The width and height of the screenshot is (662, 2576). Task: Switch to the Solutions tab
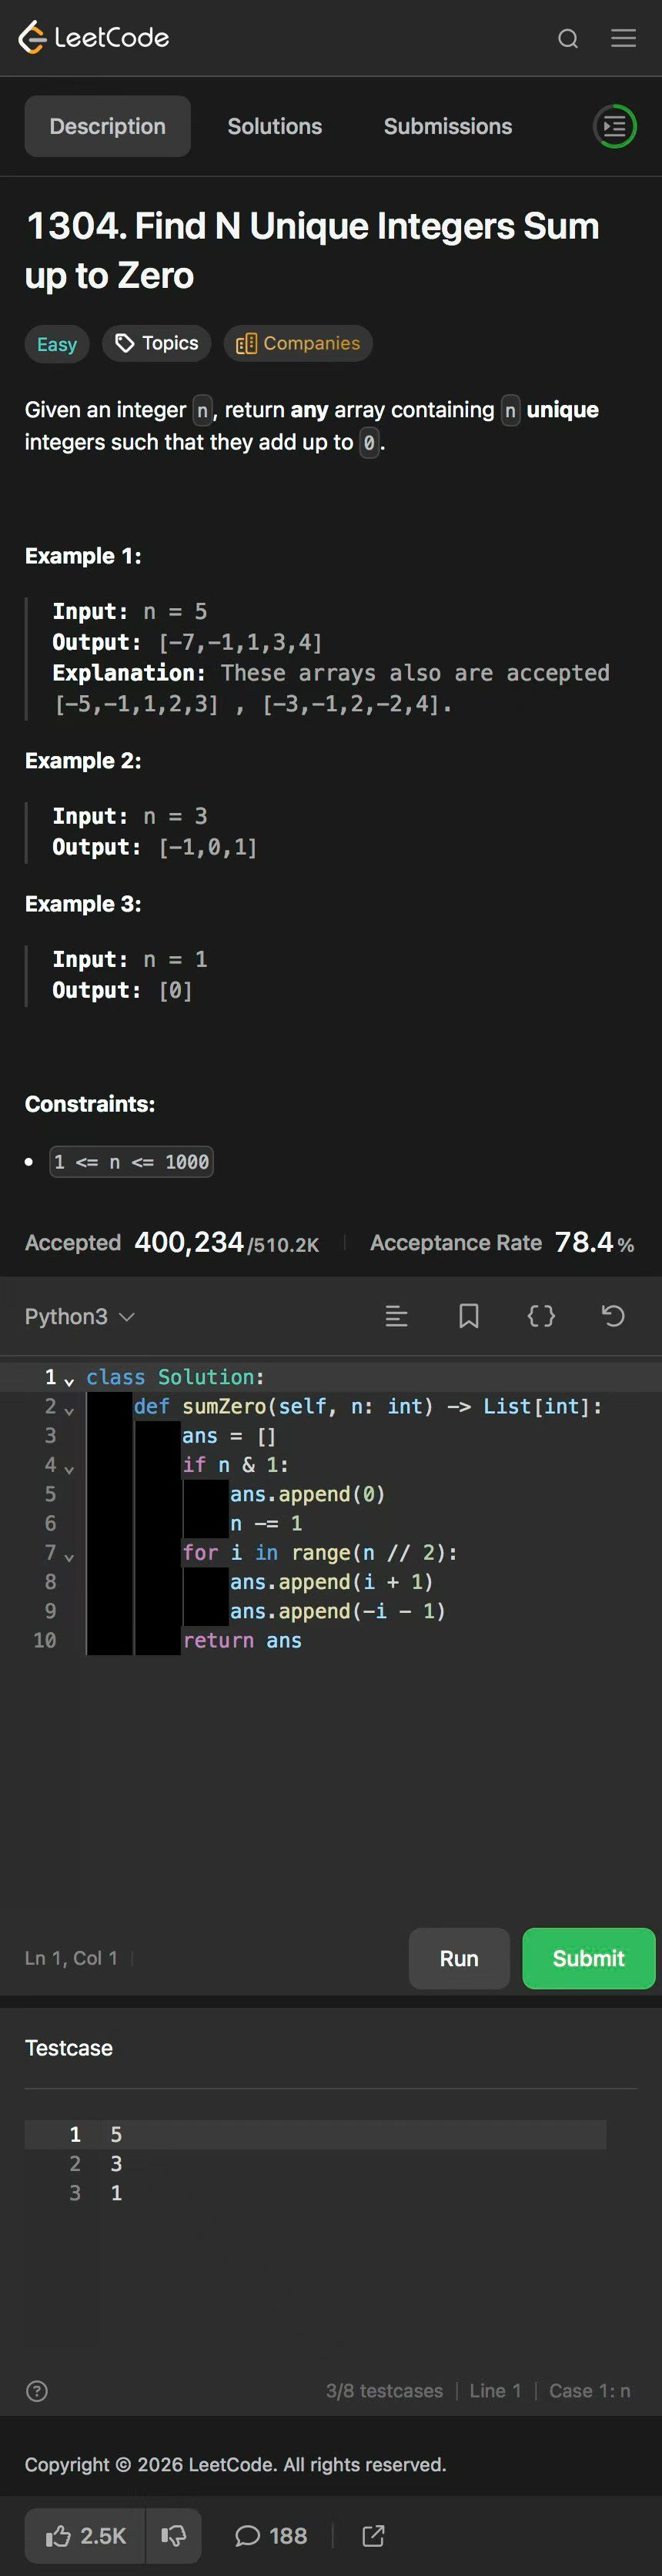point(274,126)
